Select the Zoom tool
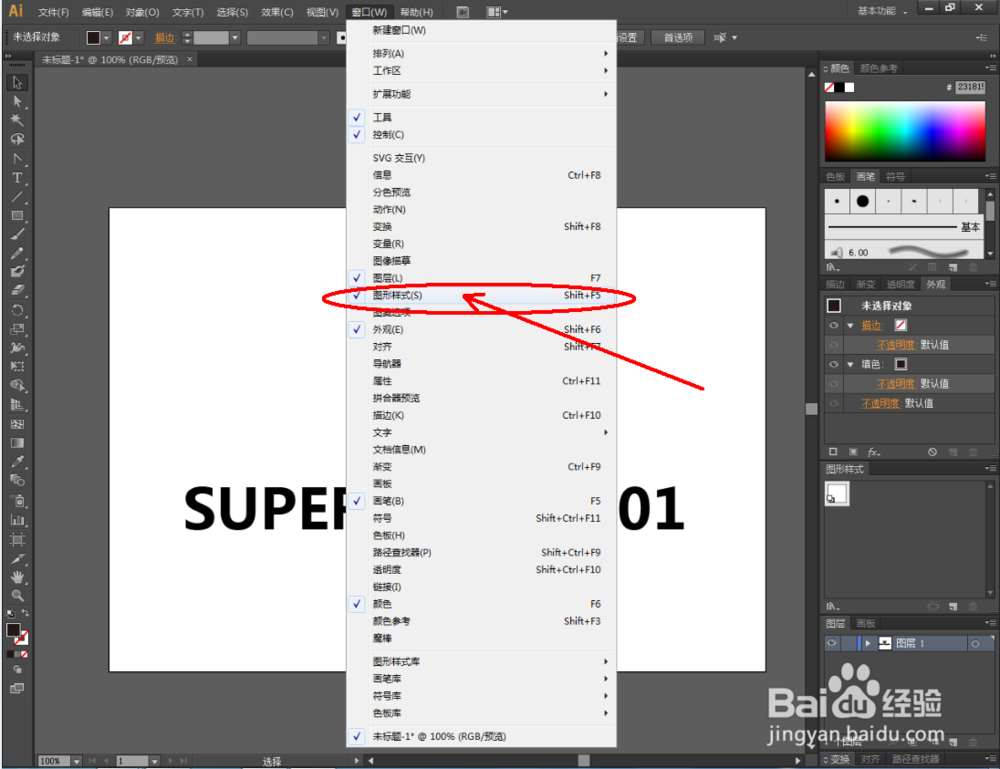 17,596
